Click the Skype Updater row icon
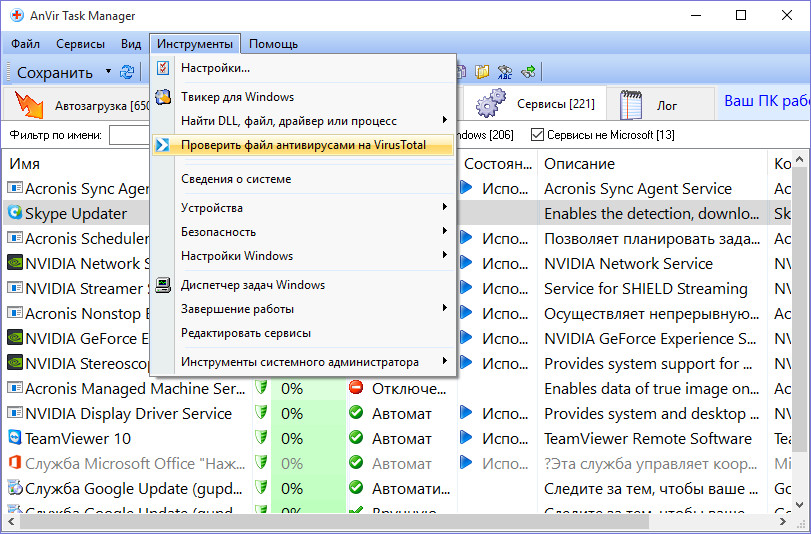 pos(15,212)
